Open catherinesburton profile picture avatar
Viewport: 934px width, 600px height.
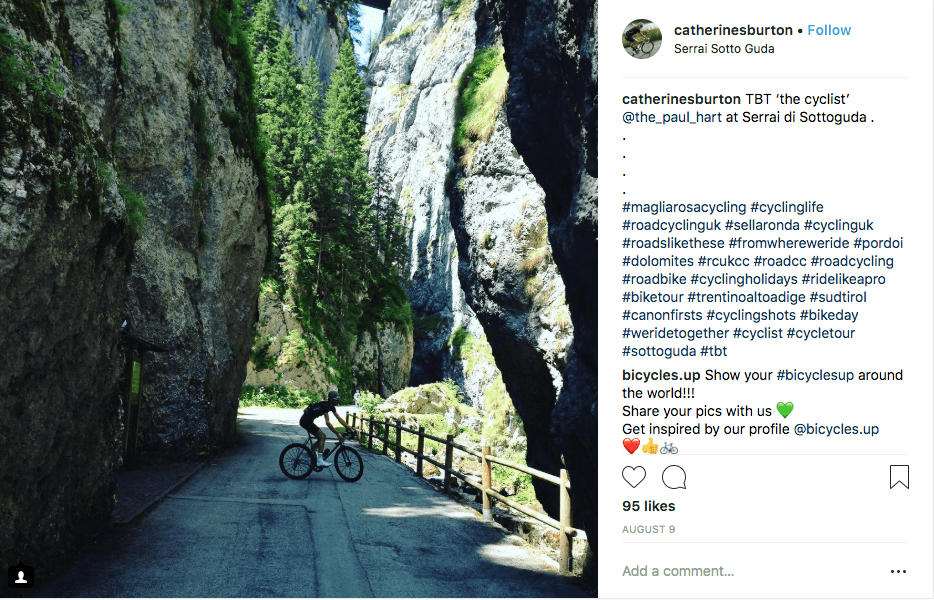[641, 39]
